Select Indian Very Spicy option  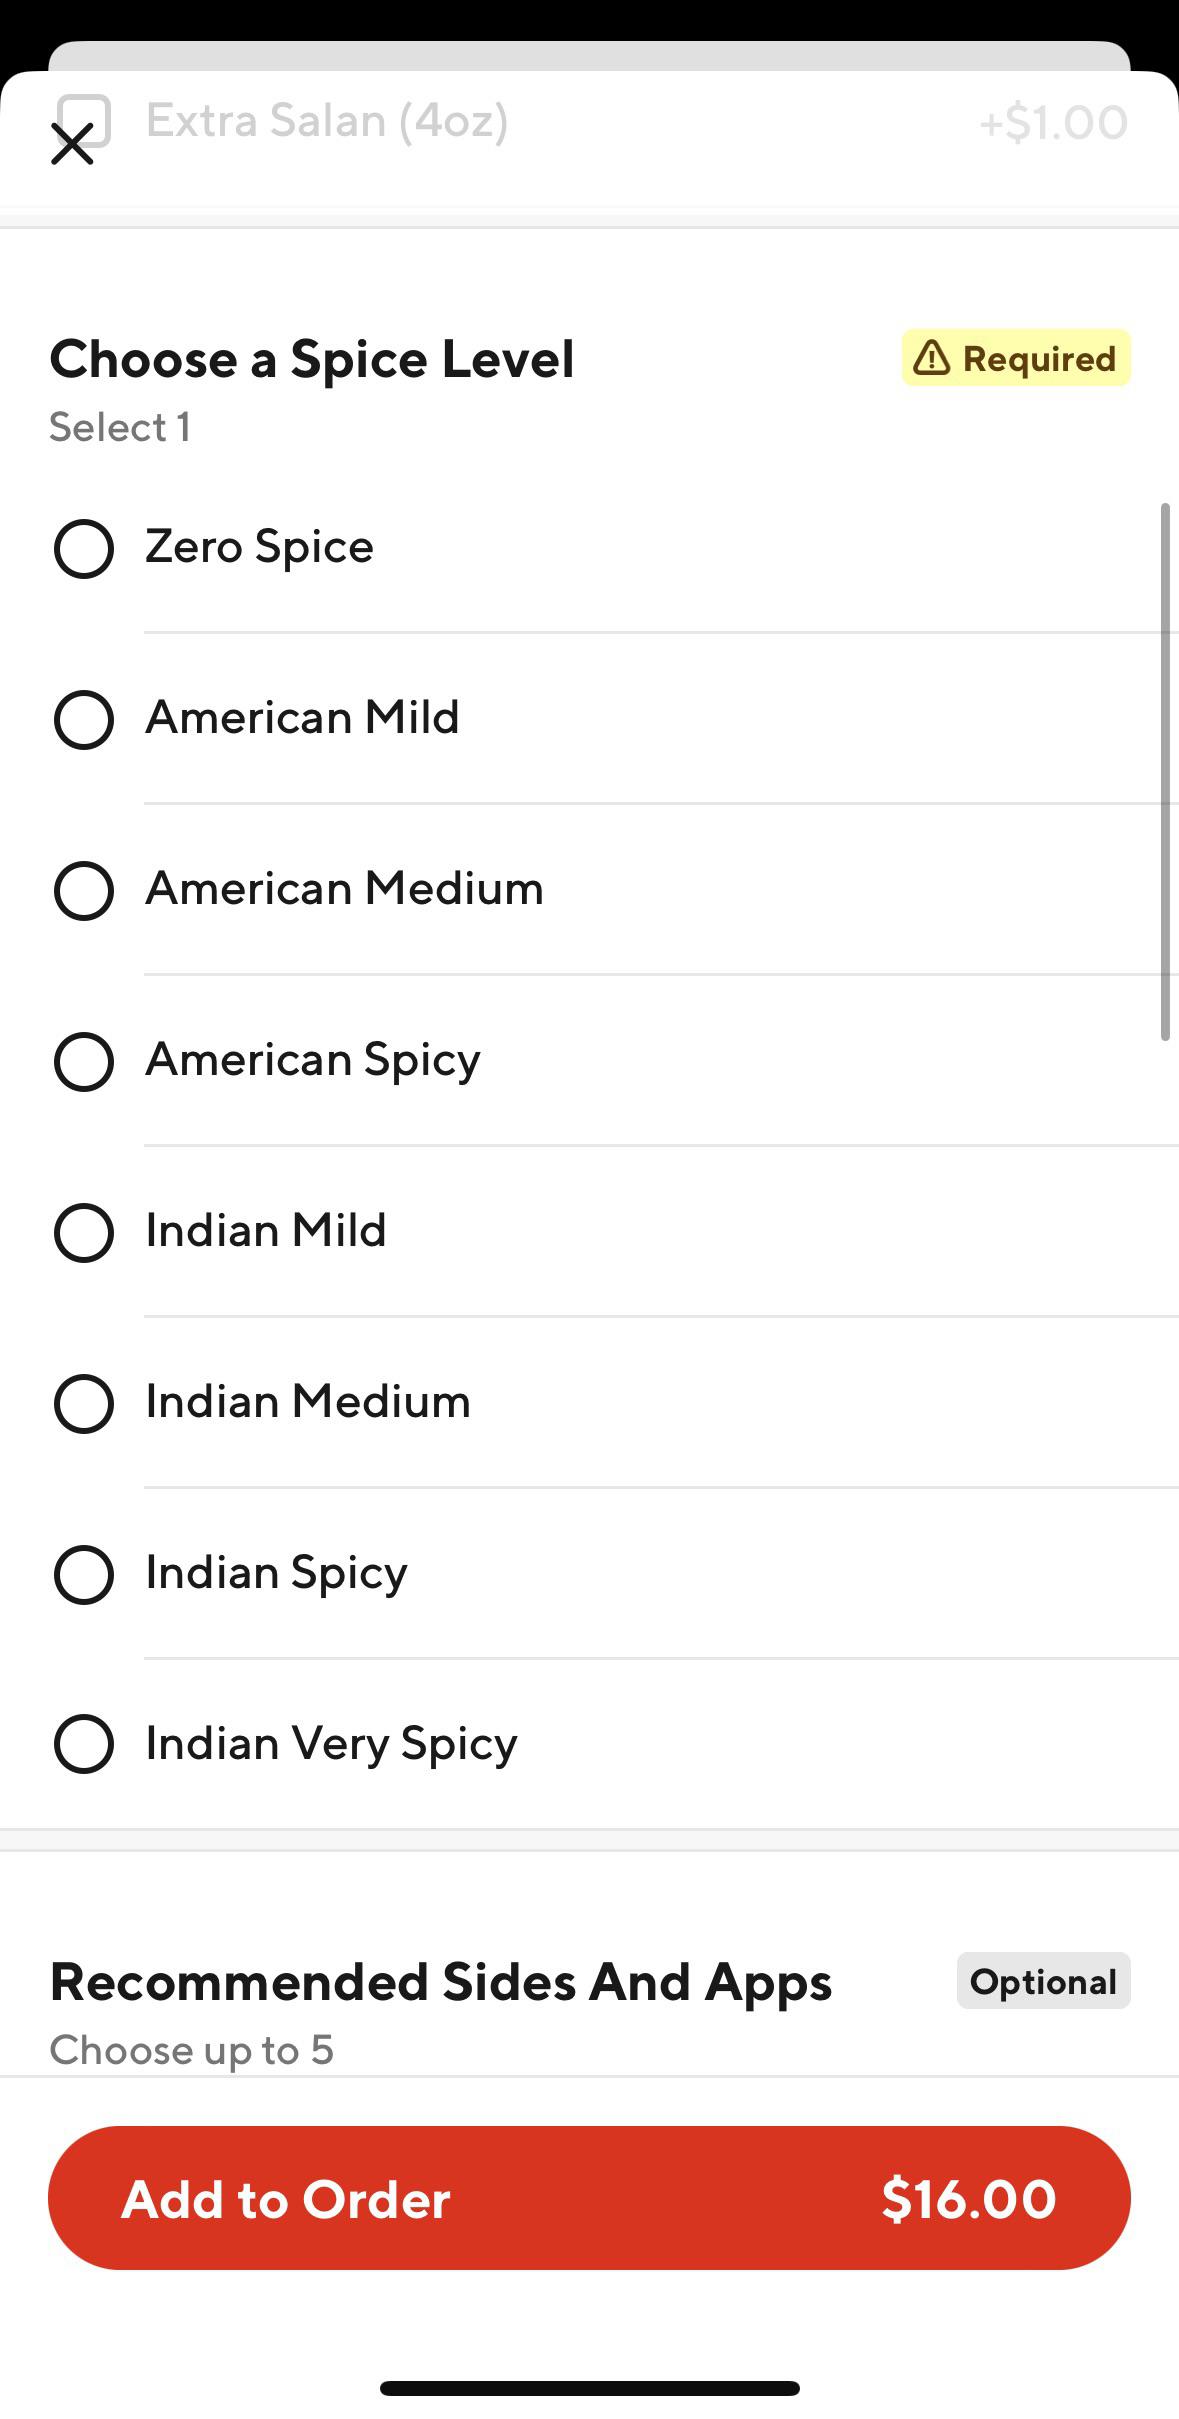coord(84,1744)
